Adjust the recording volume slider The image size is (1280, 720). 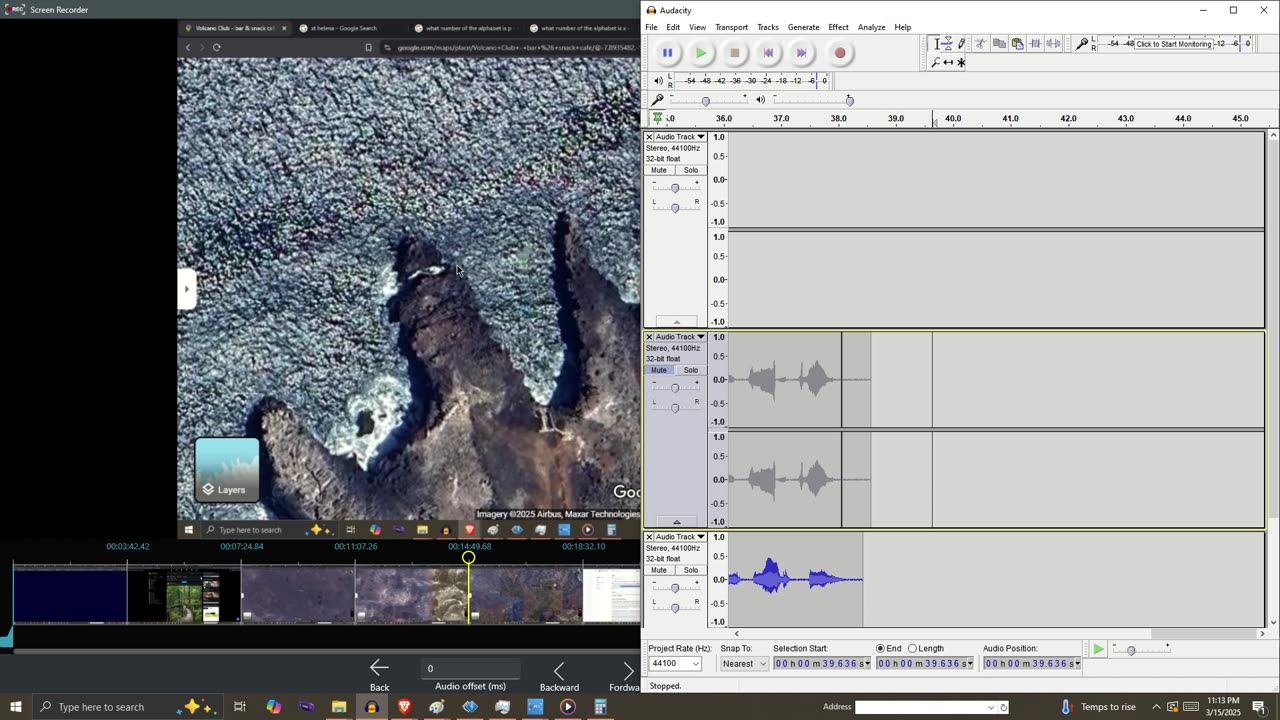click(x=706, y=101)
